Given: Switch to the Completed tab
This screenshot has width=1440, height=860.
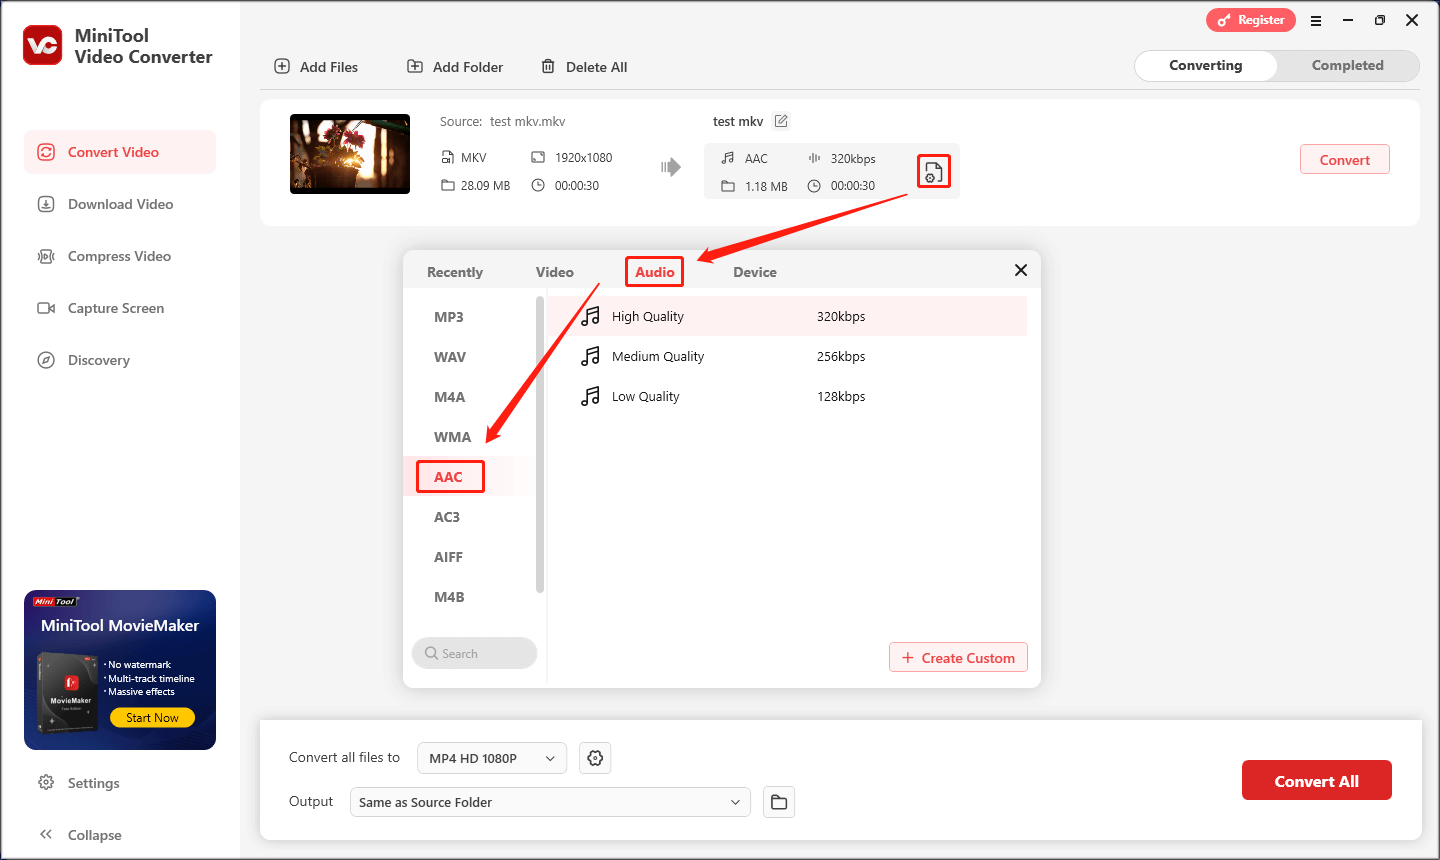Looking at the screenshot, I should coord(1348,65).
